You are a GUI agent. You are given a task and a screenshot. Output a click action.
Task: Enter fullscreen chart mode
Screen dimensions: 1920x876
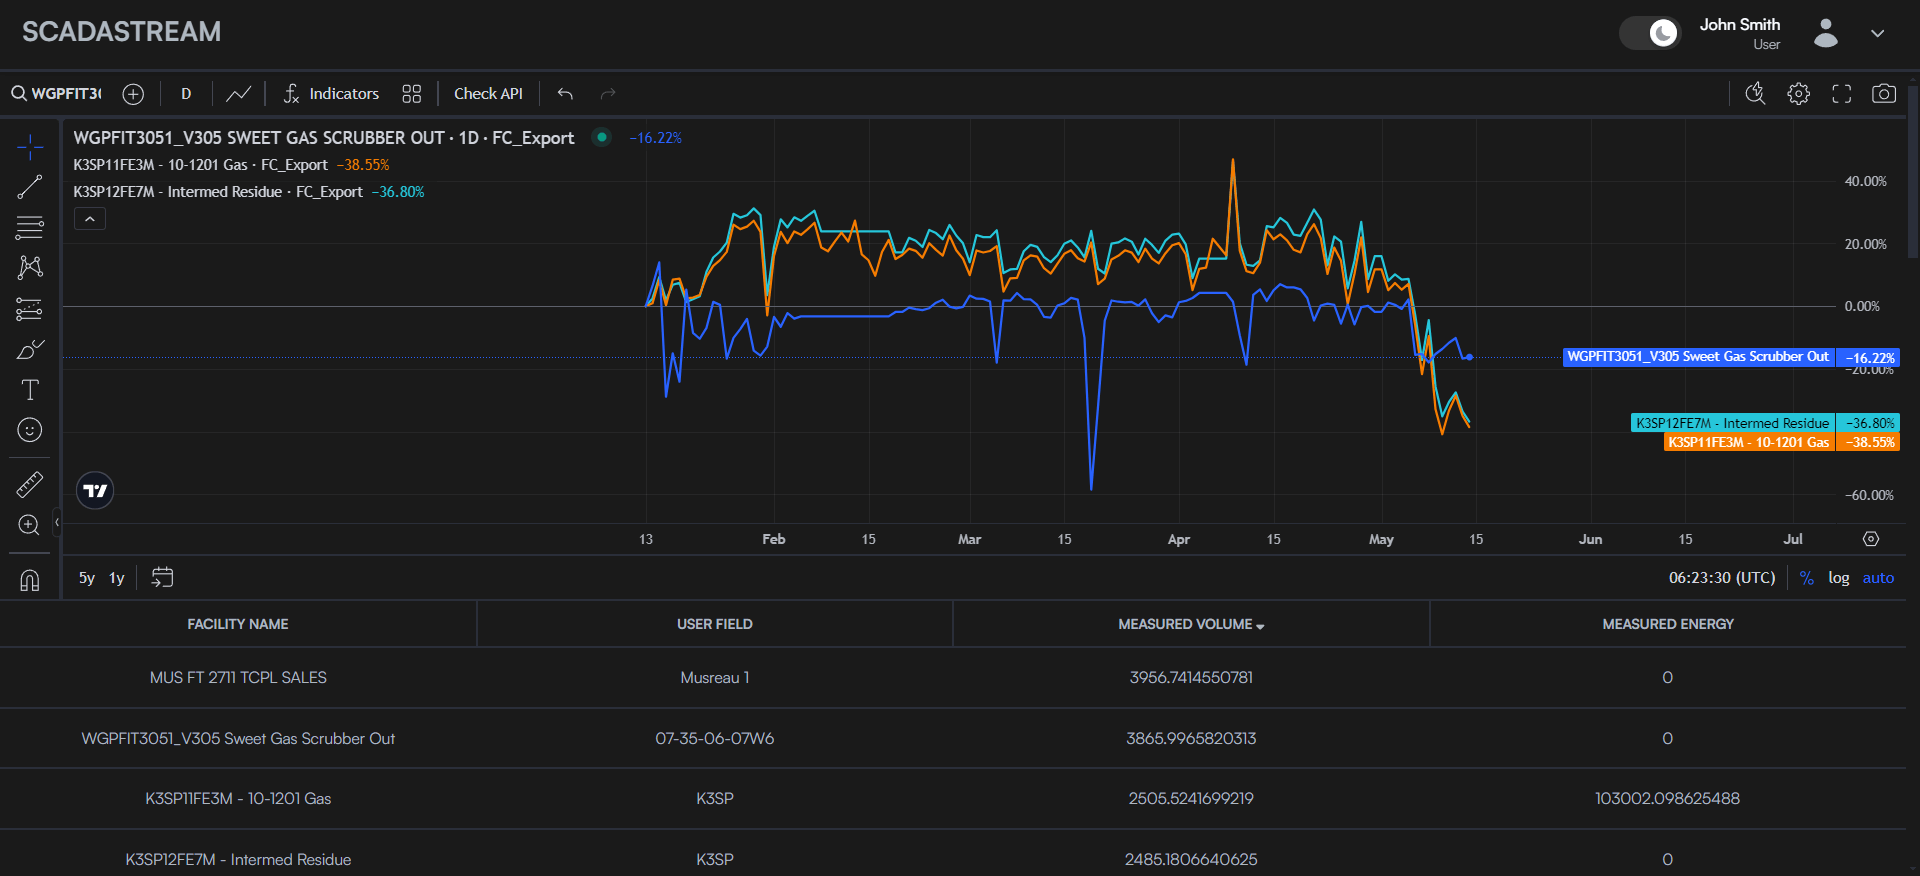click(1841, 94)
